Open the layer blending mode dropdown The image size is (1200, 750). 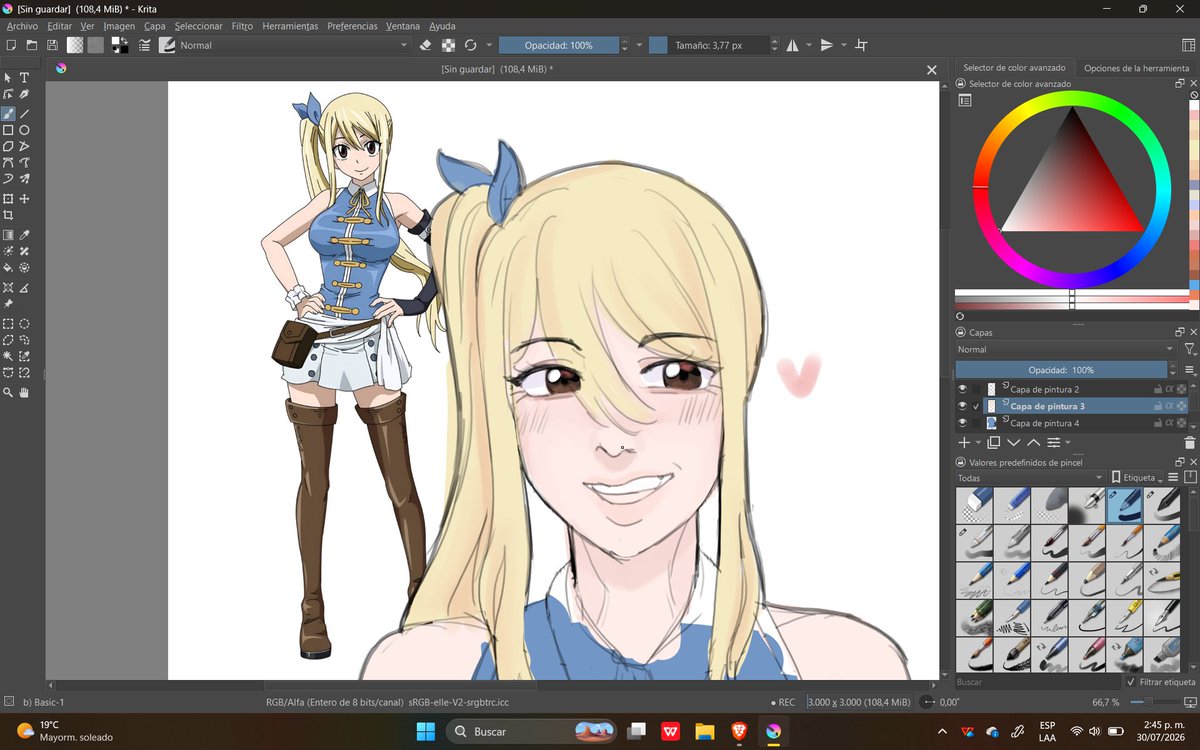click(1066, 349)
